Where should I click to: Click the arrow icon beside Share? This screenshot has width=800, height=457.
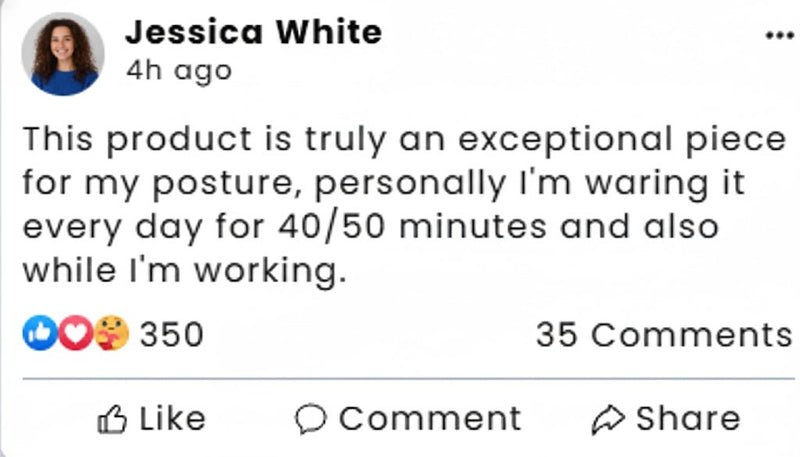pyautogui.click(x=607, y=419)
